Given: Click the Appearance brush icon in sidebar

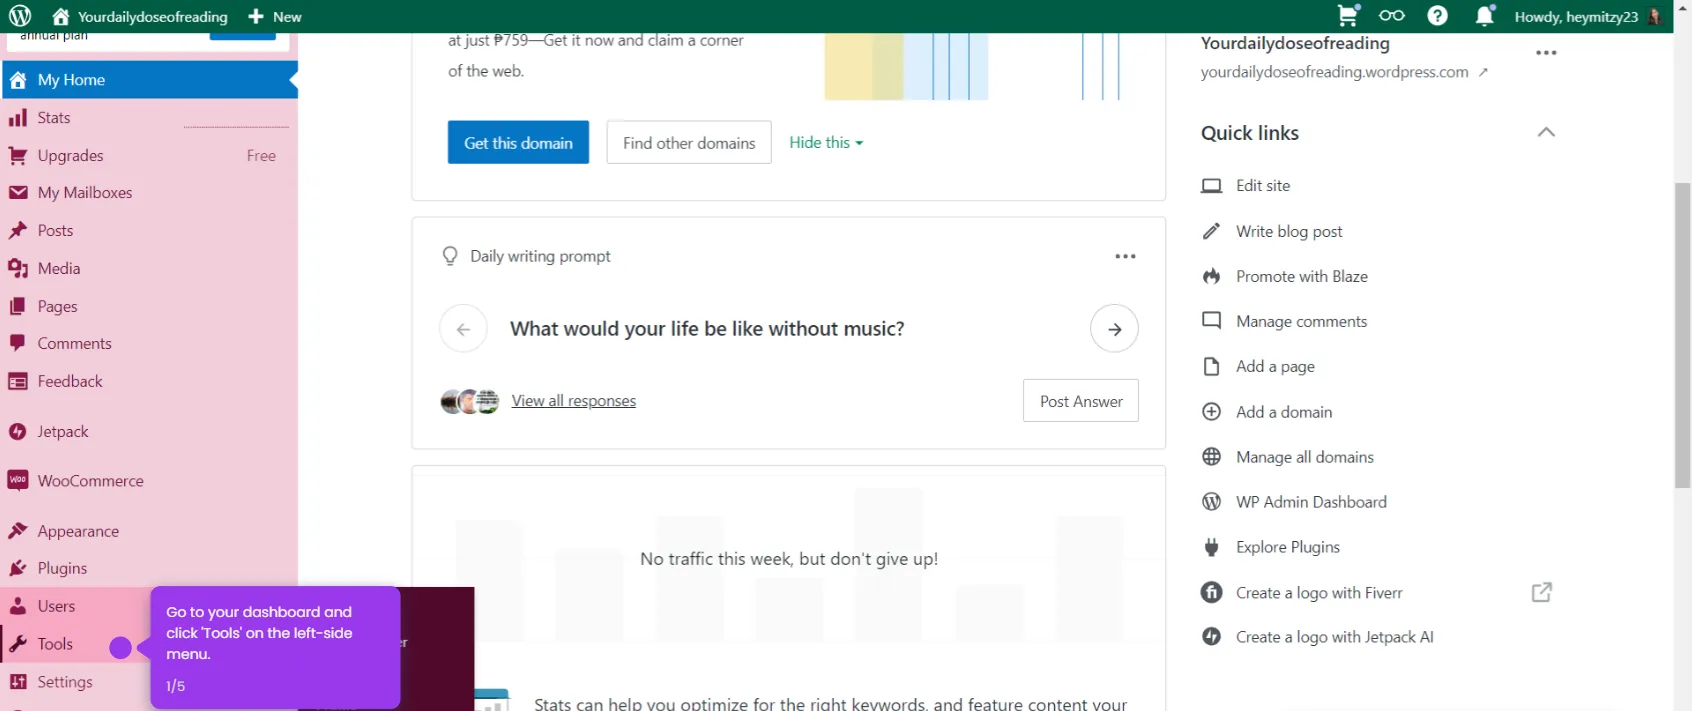Looking at the screenshot, I should coord(18,531).
